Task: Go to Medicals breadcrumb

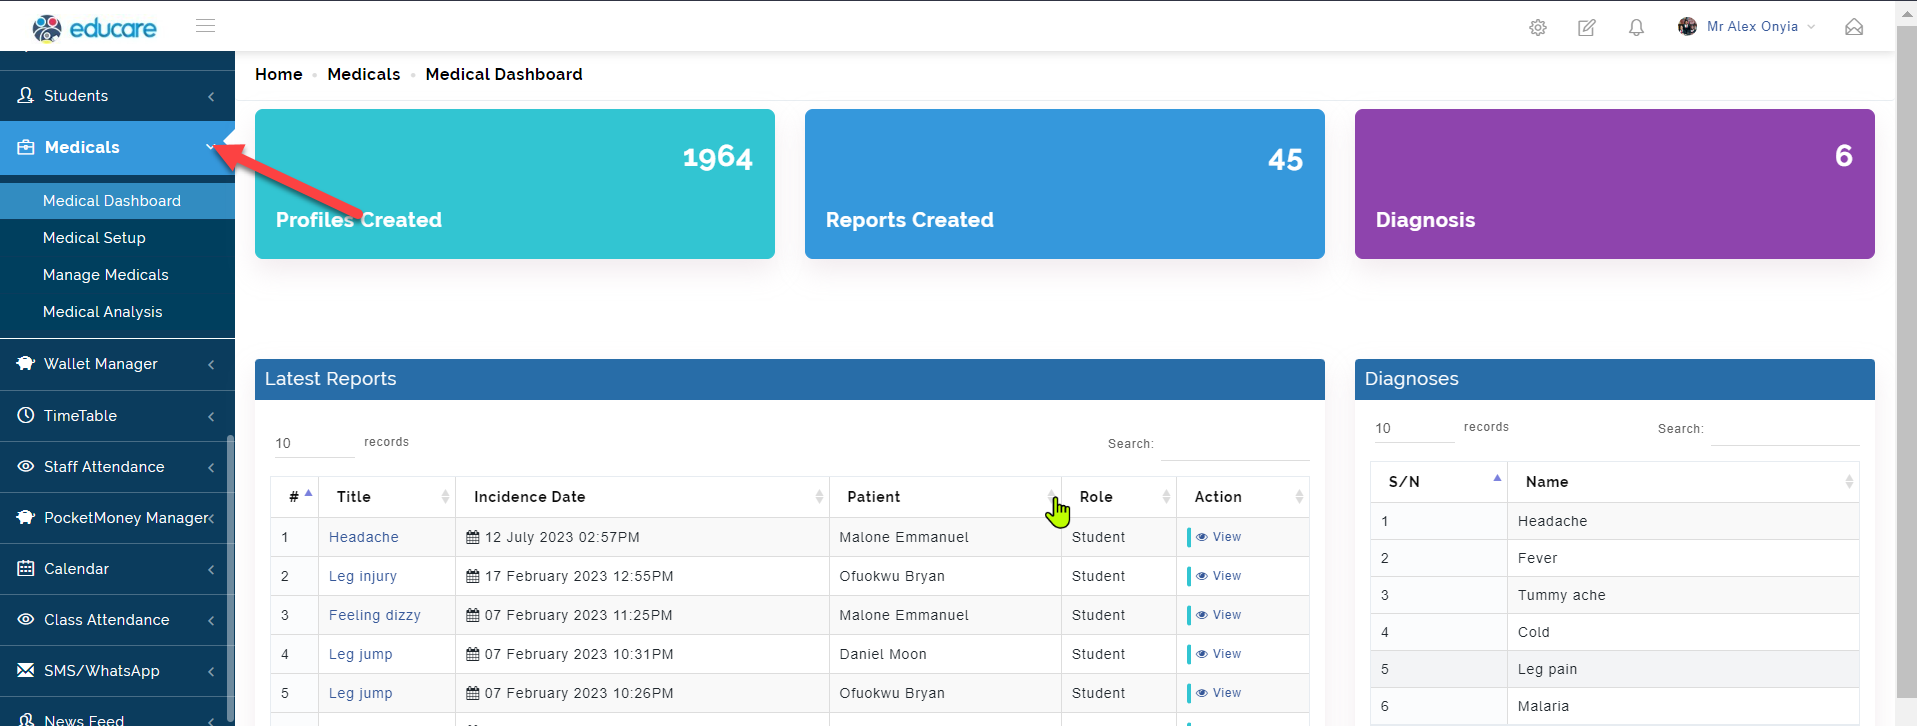Action: (x=364, y=74)
